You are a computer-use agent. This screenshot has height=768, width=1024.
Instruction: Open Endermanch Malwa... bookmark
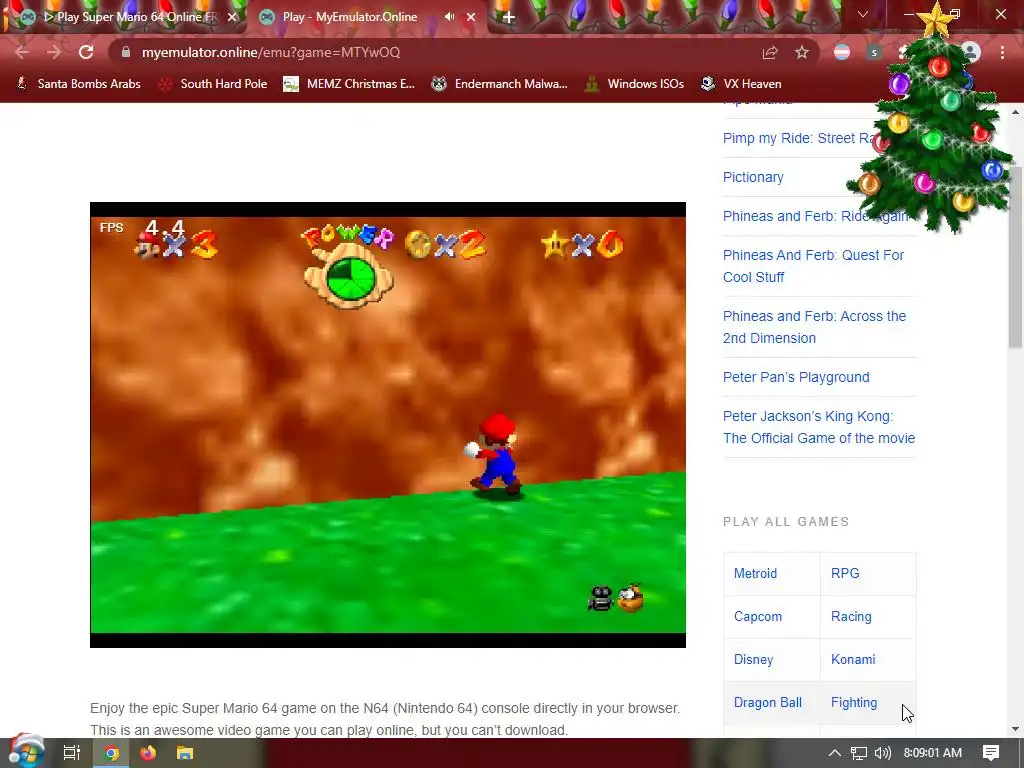(500, 84)
